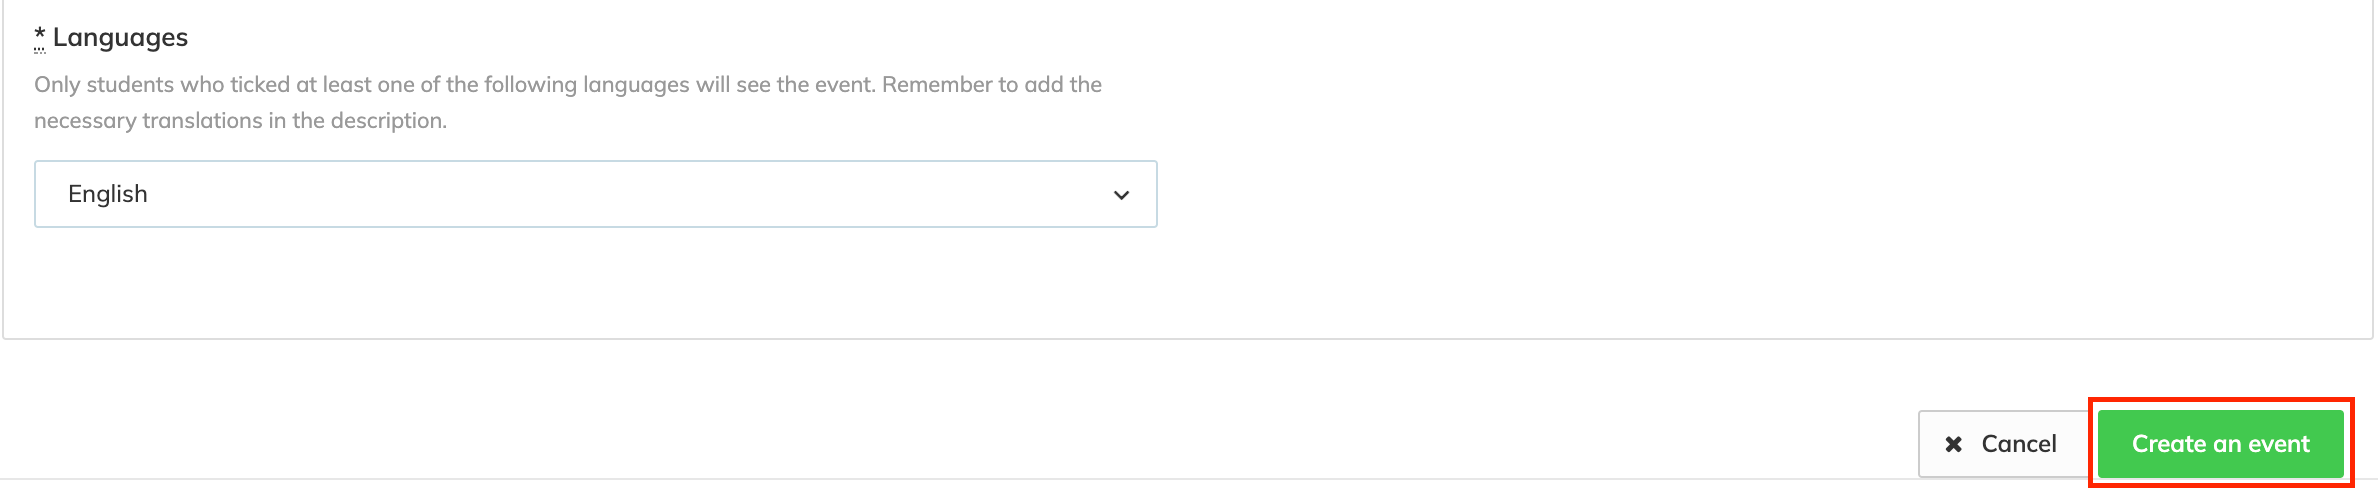Click 'Only students who ticked' hint line
2378x496 pixels.
pos(568,85)
